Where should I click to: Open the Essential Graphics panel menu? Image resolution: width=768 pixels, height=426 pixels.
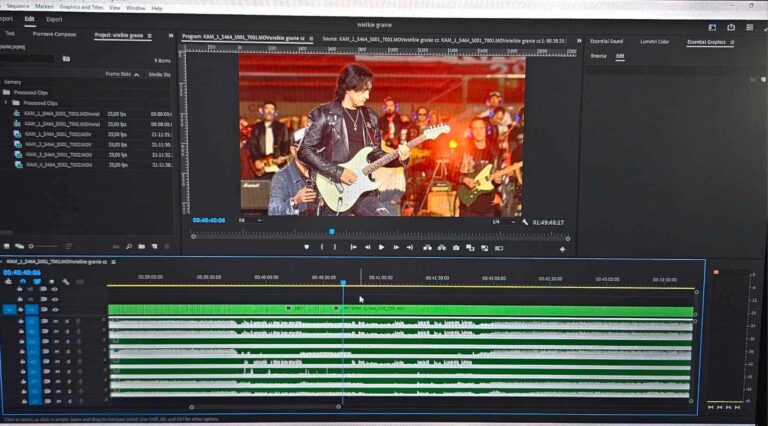tap(732, 43)
